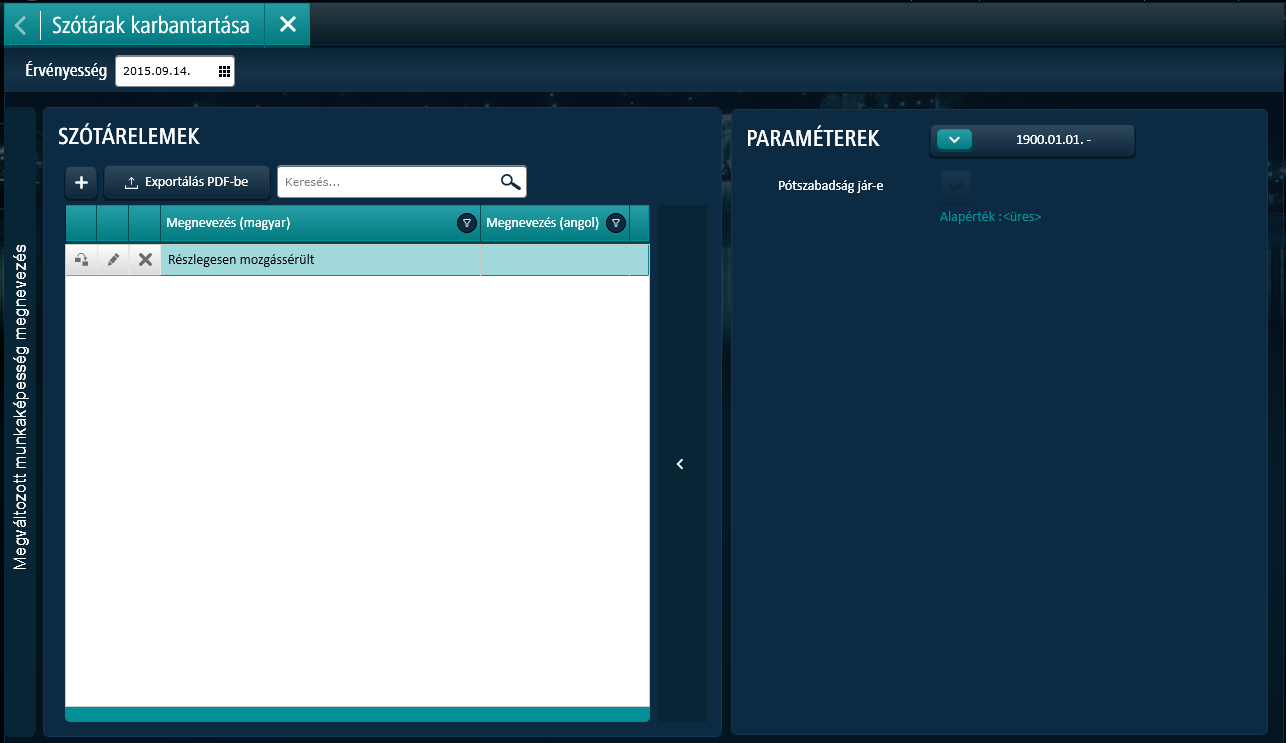The height and width of the screenshot is (743, 1286).
Task: Open filter for Megnevezés (angol) column
Action: [x=615, y=223]
